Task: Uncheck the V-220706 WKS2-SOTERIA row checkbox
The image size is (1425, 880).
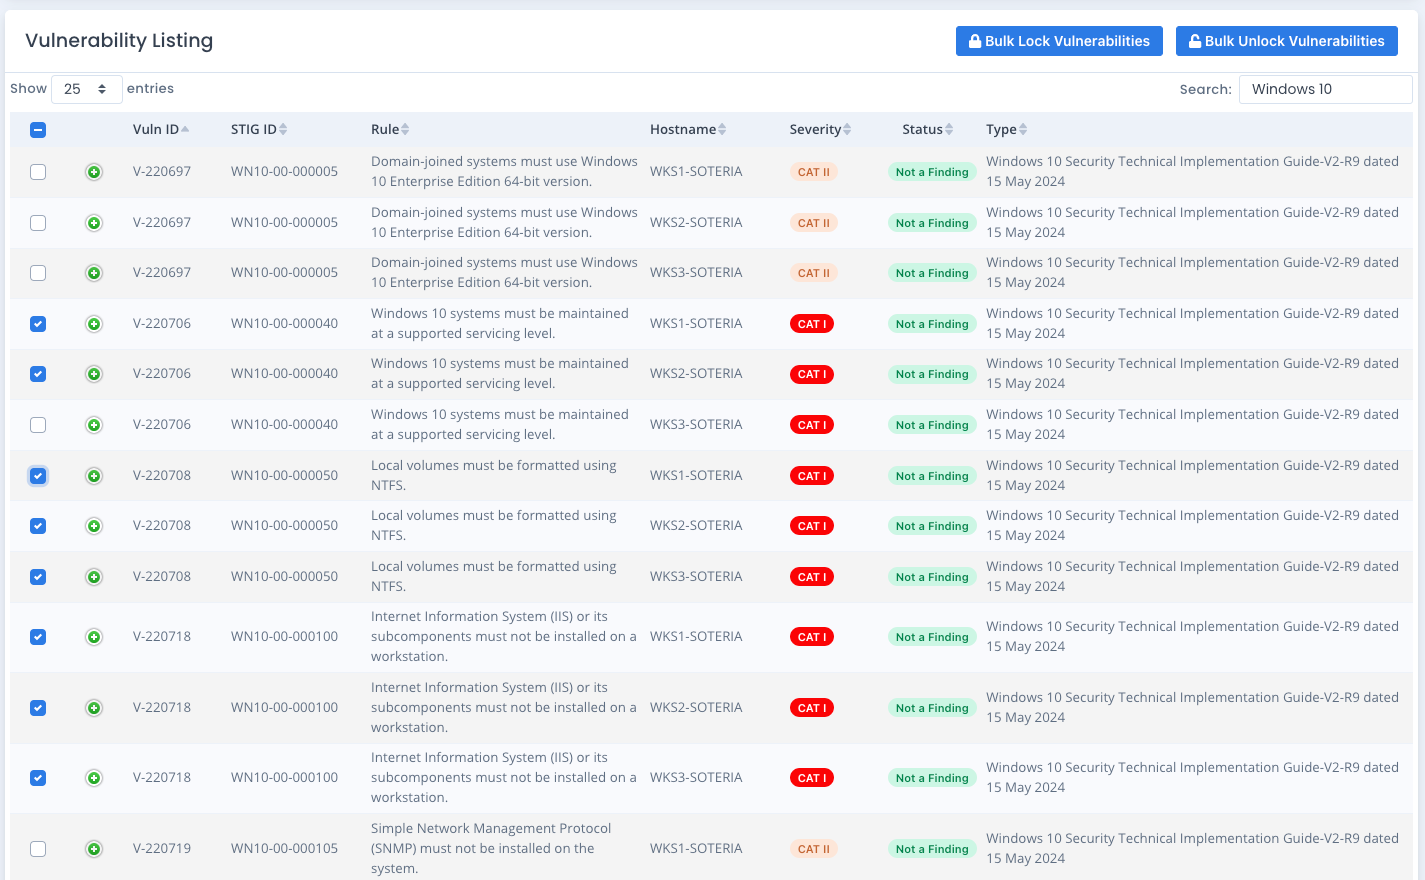Action: [38, 374]
